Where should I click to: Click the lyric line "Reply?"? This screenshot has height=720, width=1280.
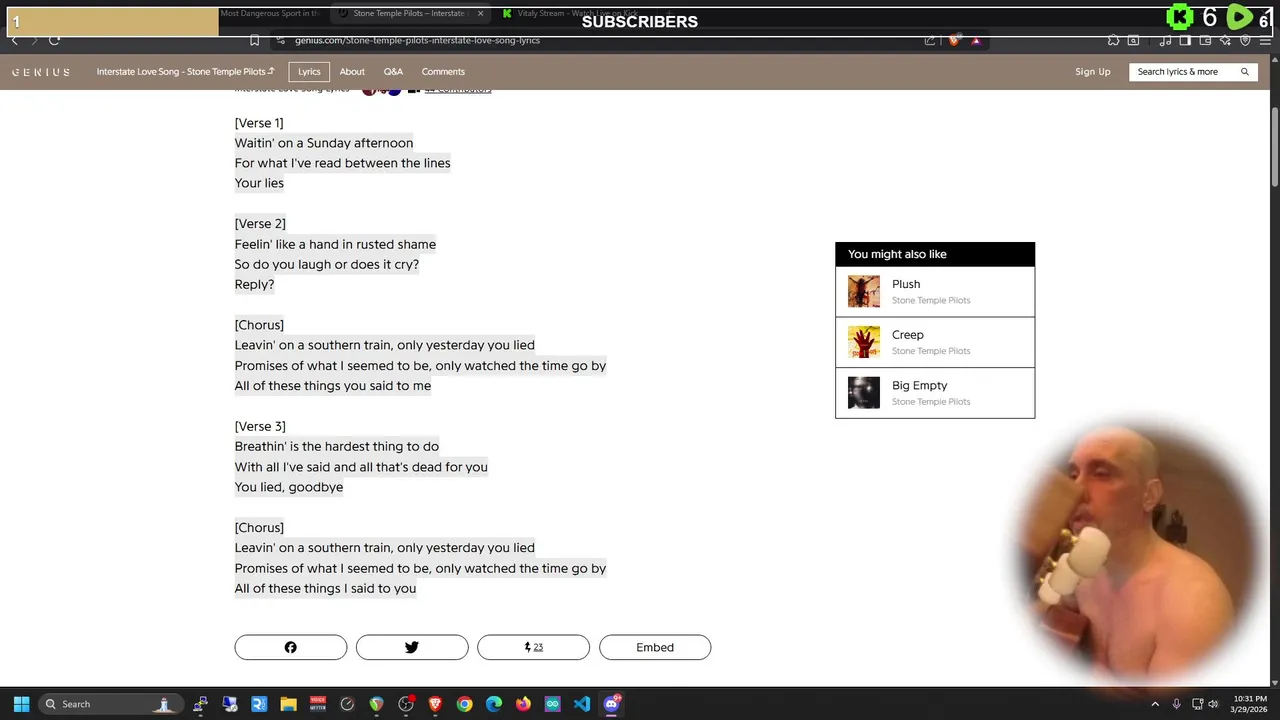(254, 284)
